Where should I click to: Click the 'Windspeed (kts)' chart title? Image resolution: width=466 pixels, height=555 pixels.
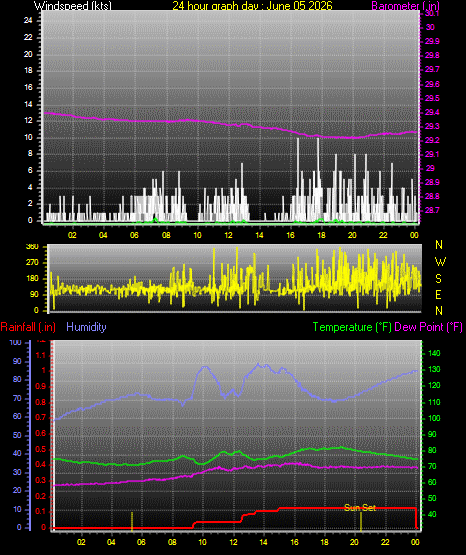[73, 6]
